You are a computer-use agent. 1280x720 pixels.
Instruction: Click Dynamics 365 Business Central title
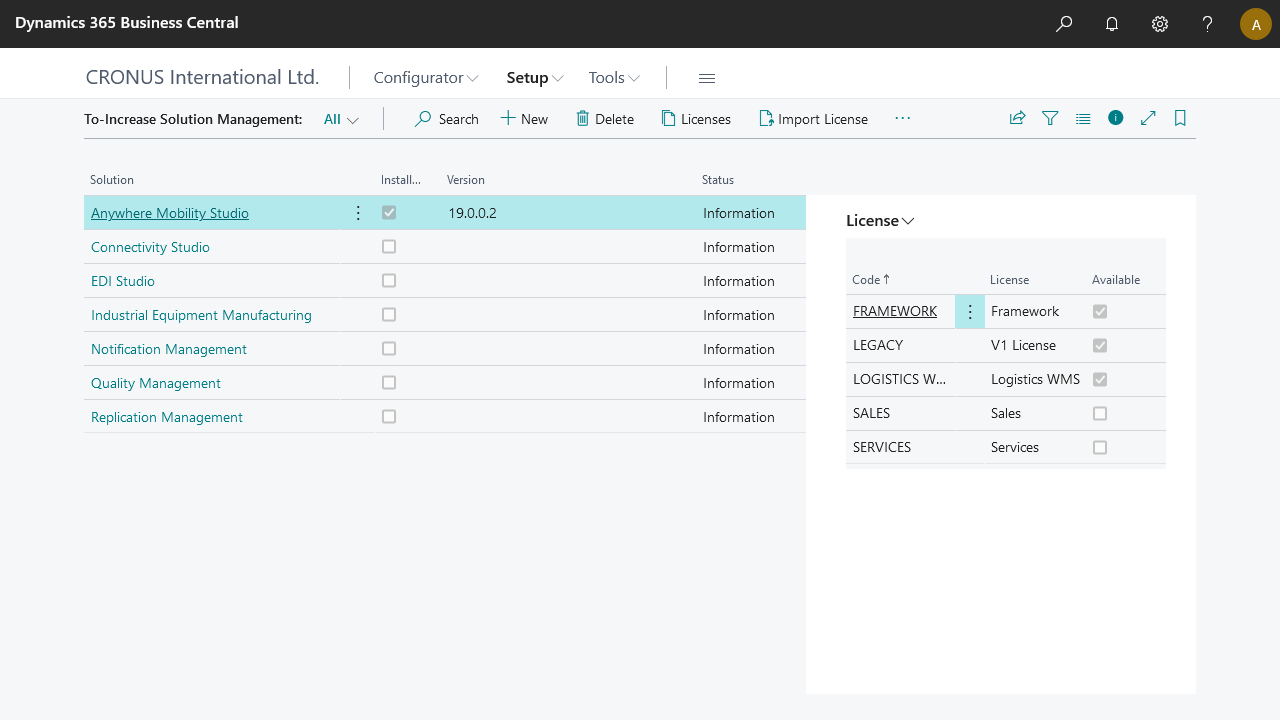coord(127,22)
